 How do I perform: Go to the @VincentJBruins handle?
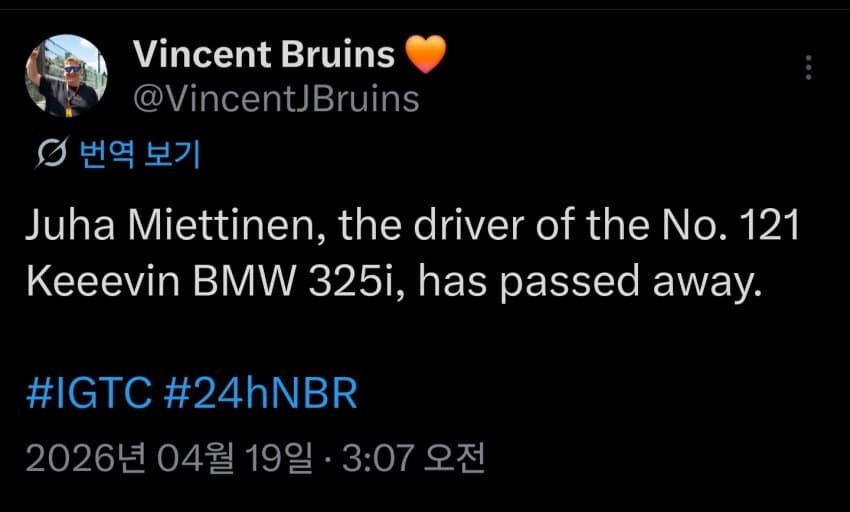[x=276, y=98]
